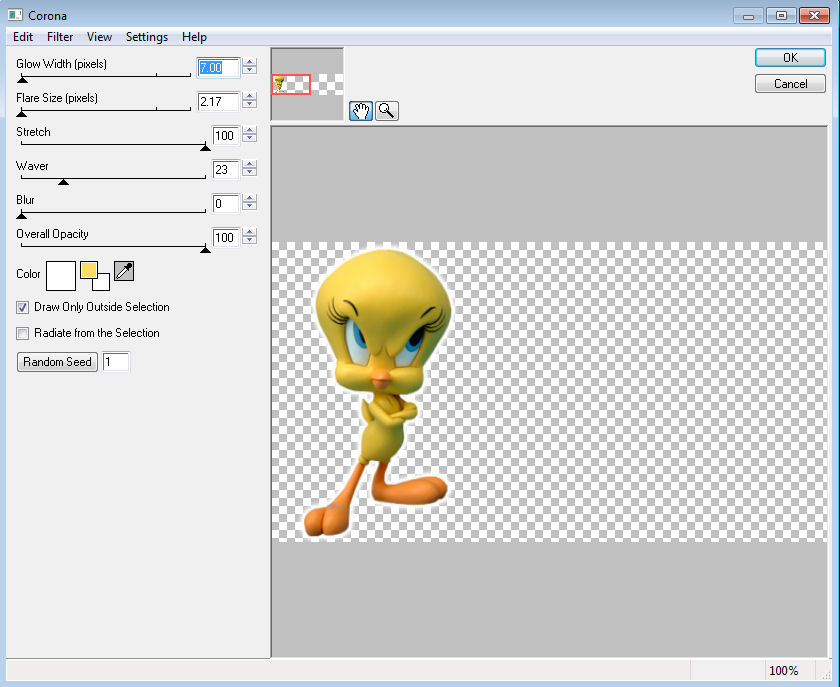The height and width of the screenshot is (687, 840).
Task: Click the Waver slider handle
Action: coord(63,182)
